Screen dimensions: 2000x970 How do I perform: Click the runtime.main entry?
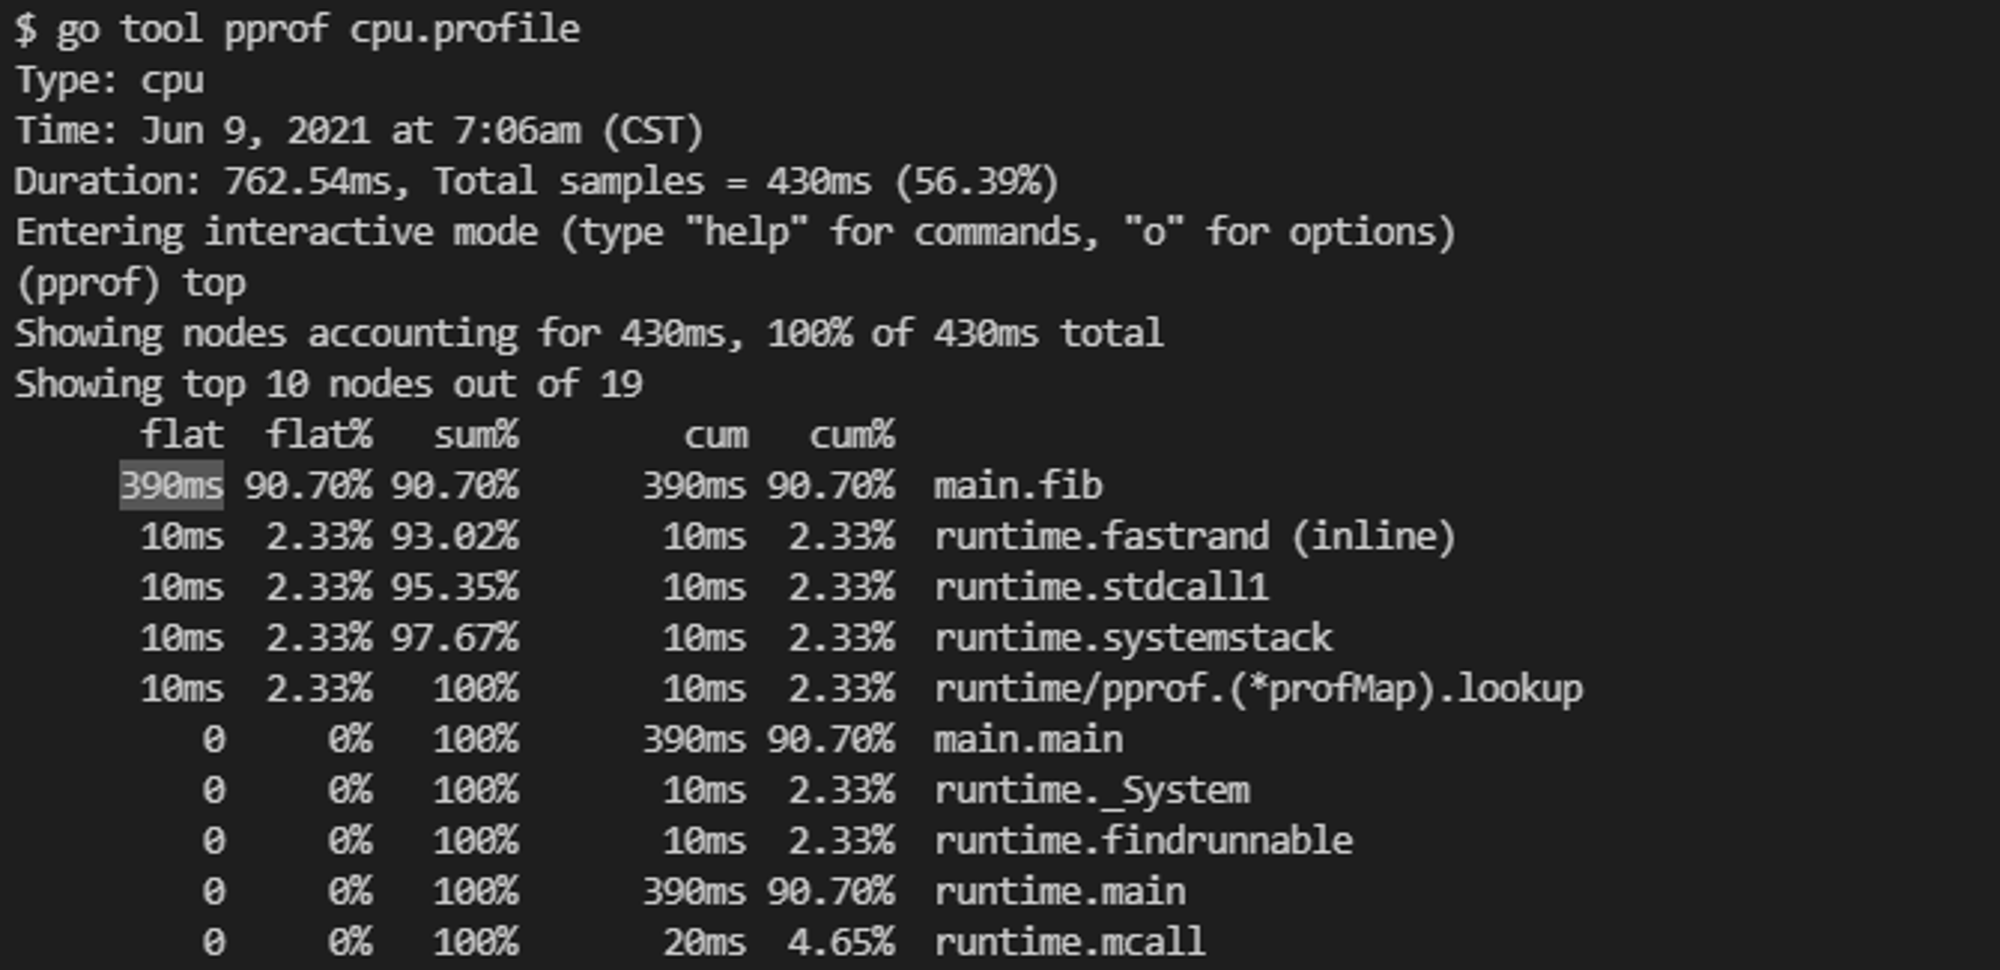pos(1060,892)
